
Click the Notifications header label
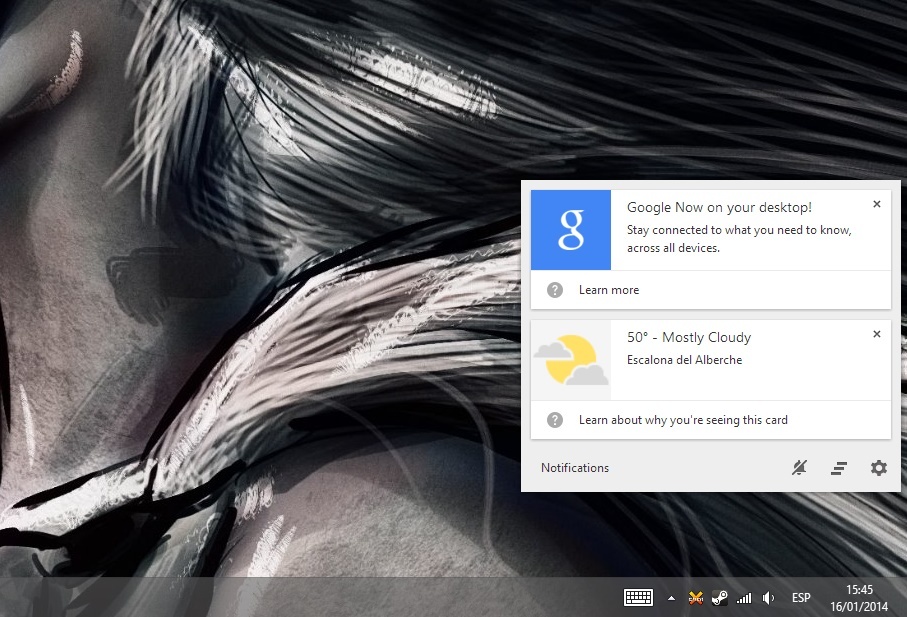tap(575, 467)
